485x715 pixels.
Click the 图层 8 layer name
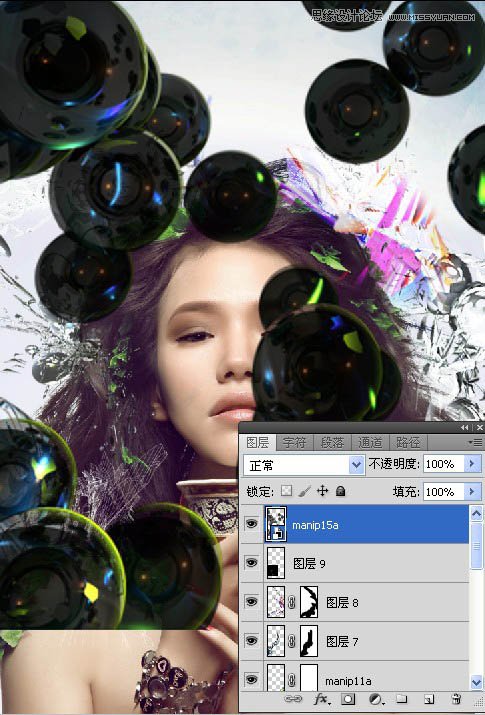tap(342, 603)
